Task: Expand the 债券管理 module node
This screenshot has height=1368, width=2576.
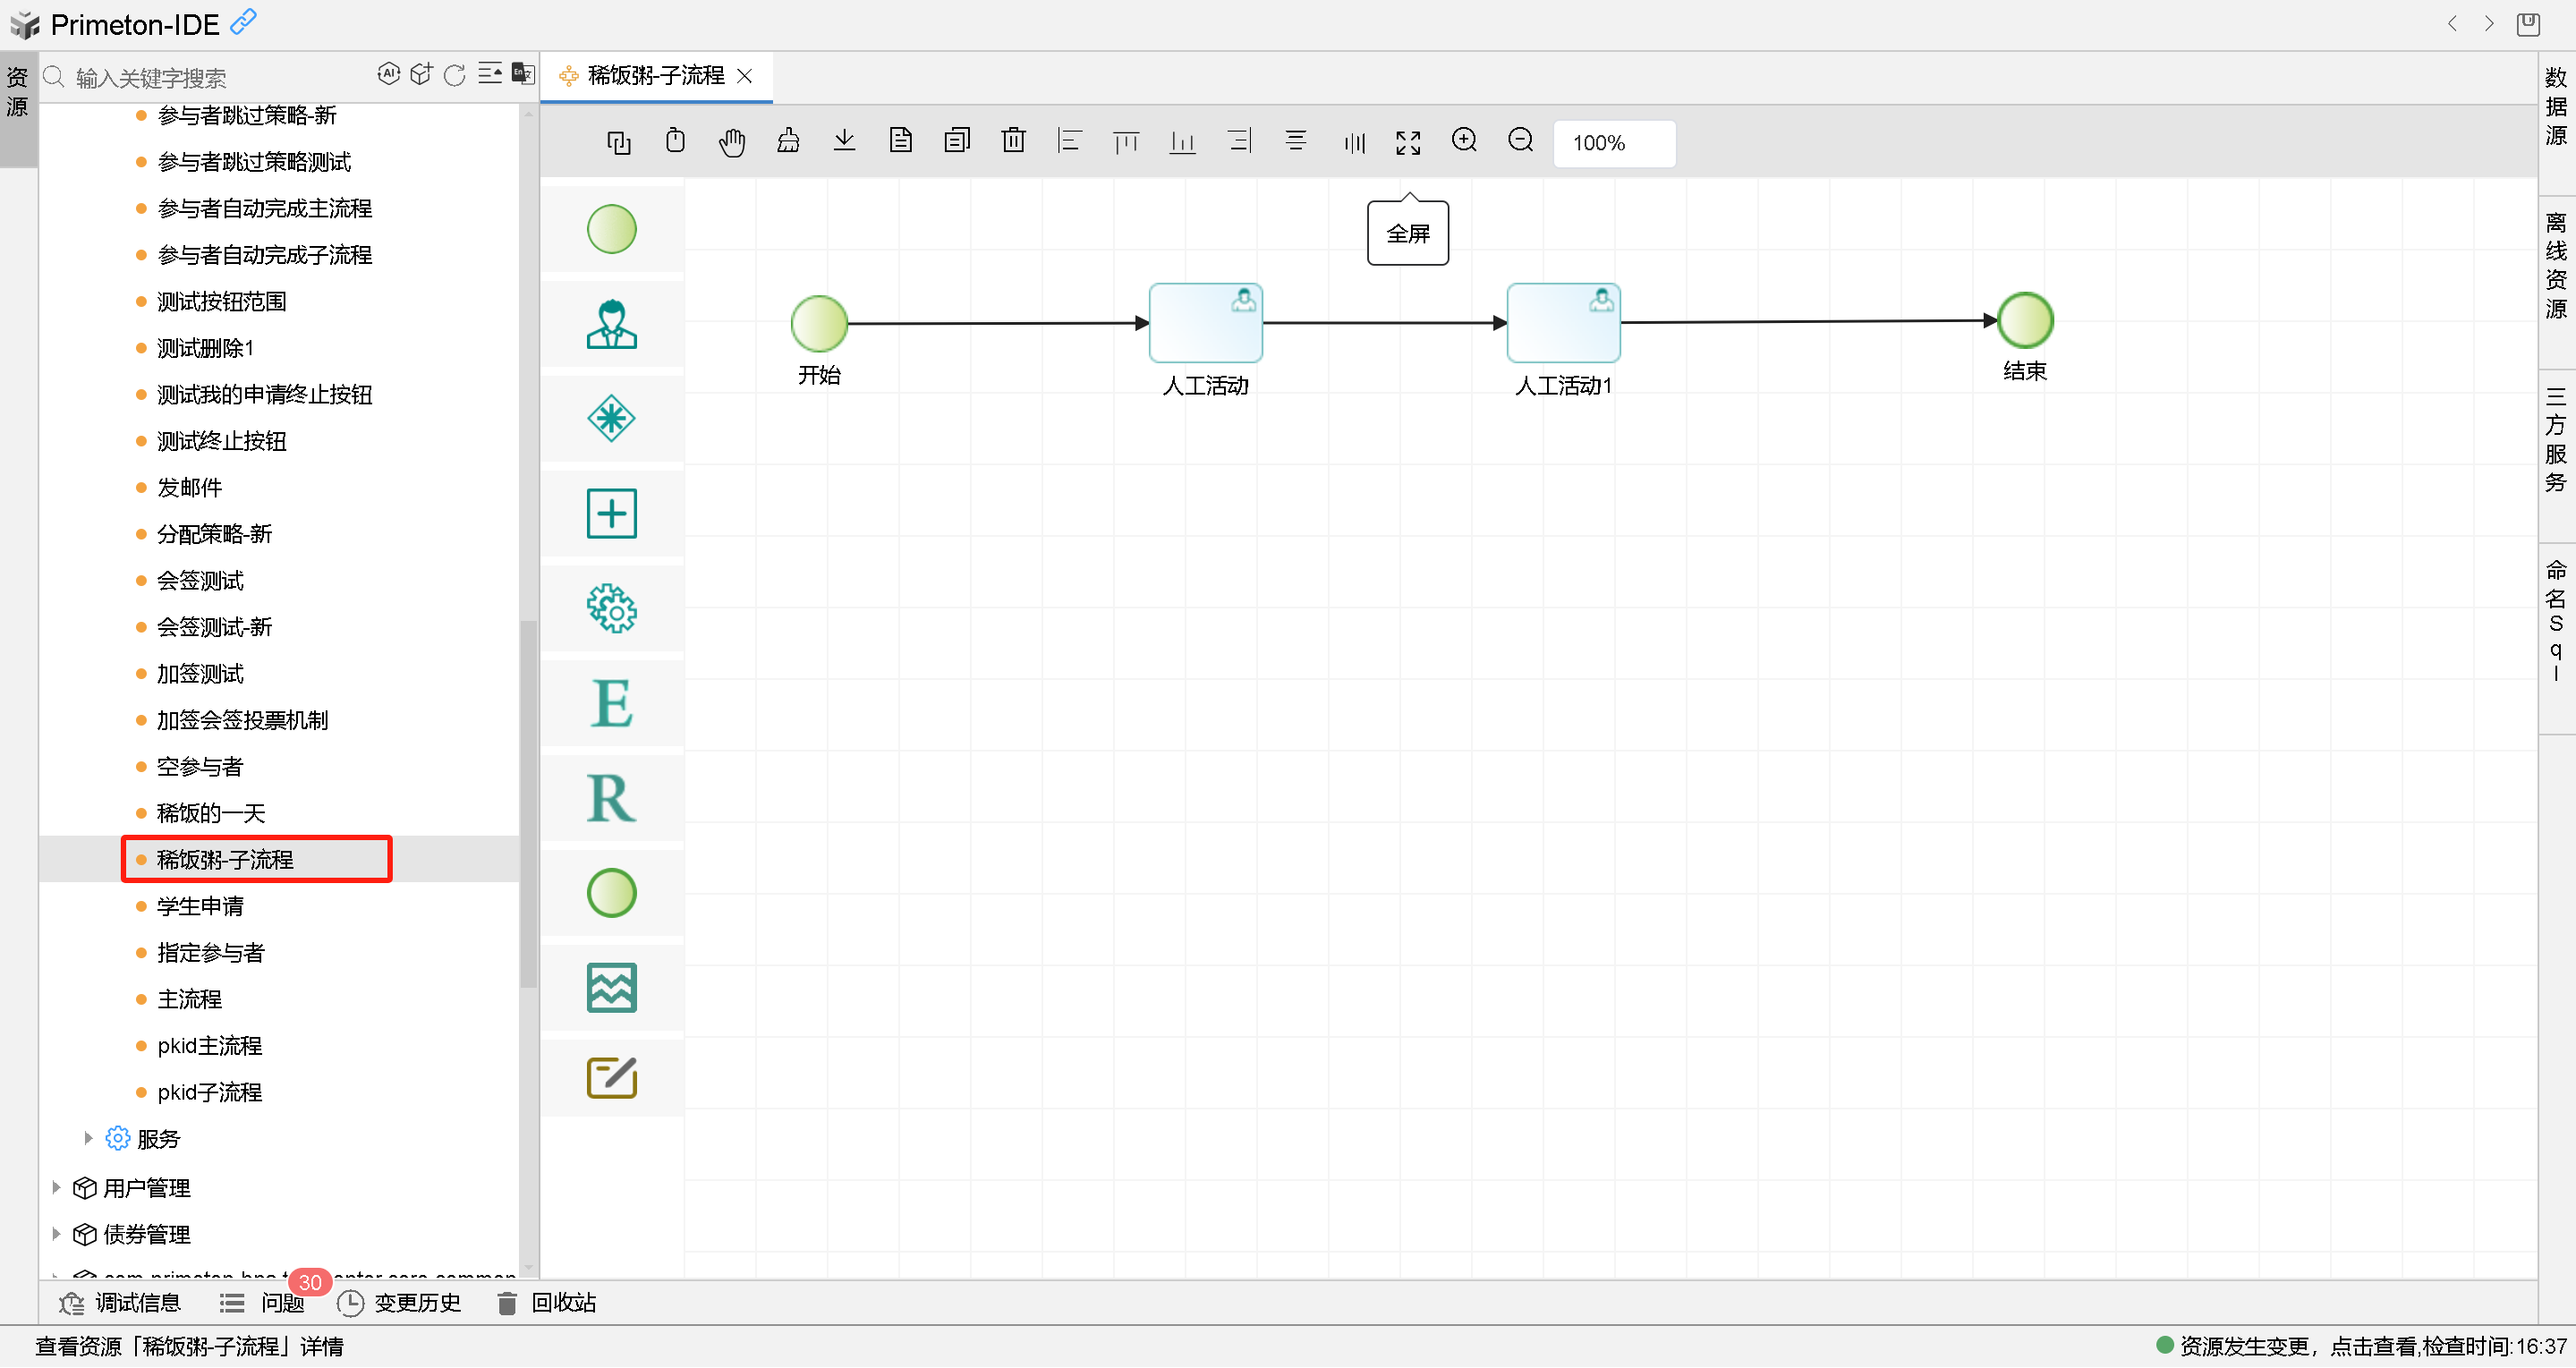Action: (56, 1233)
